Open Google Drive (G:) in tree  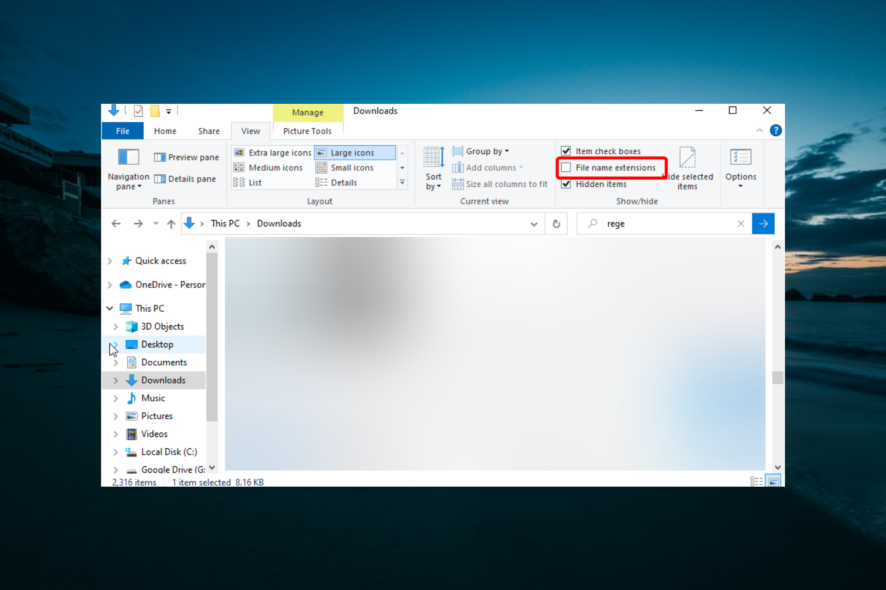tap(173, 470)
